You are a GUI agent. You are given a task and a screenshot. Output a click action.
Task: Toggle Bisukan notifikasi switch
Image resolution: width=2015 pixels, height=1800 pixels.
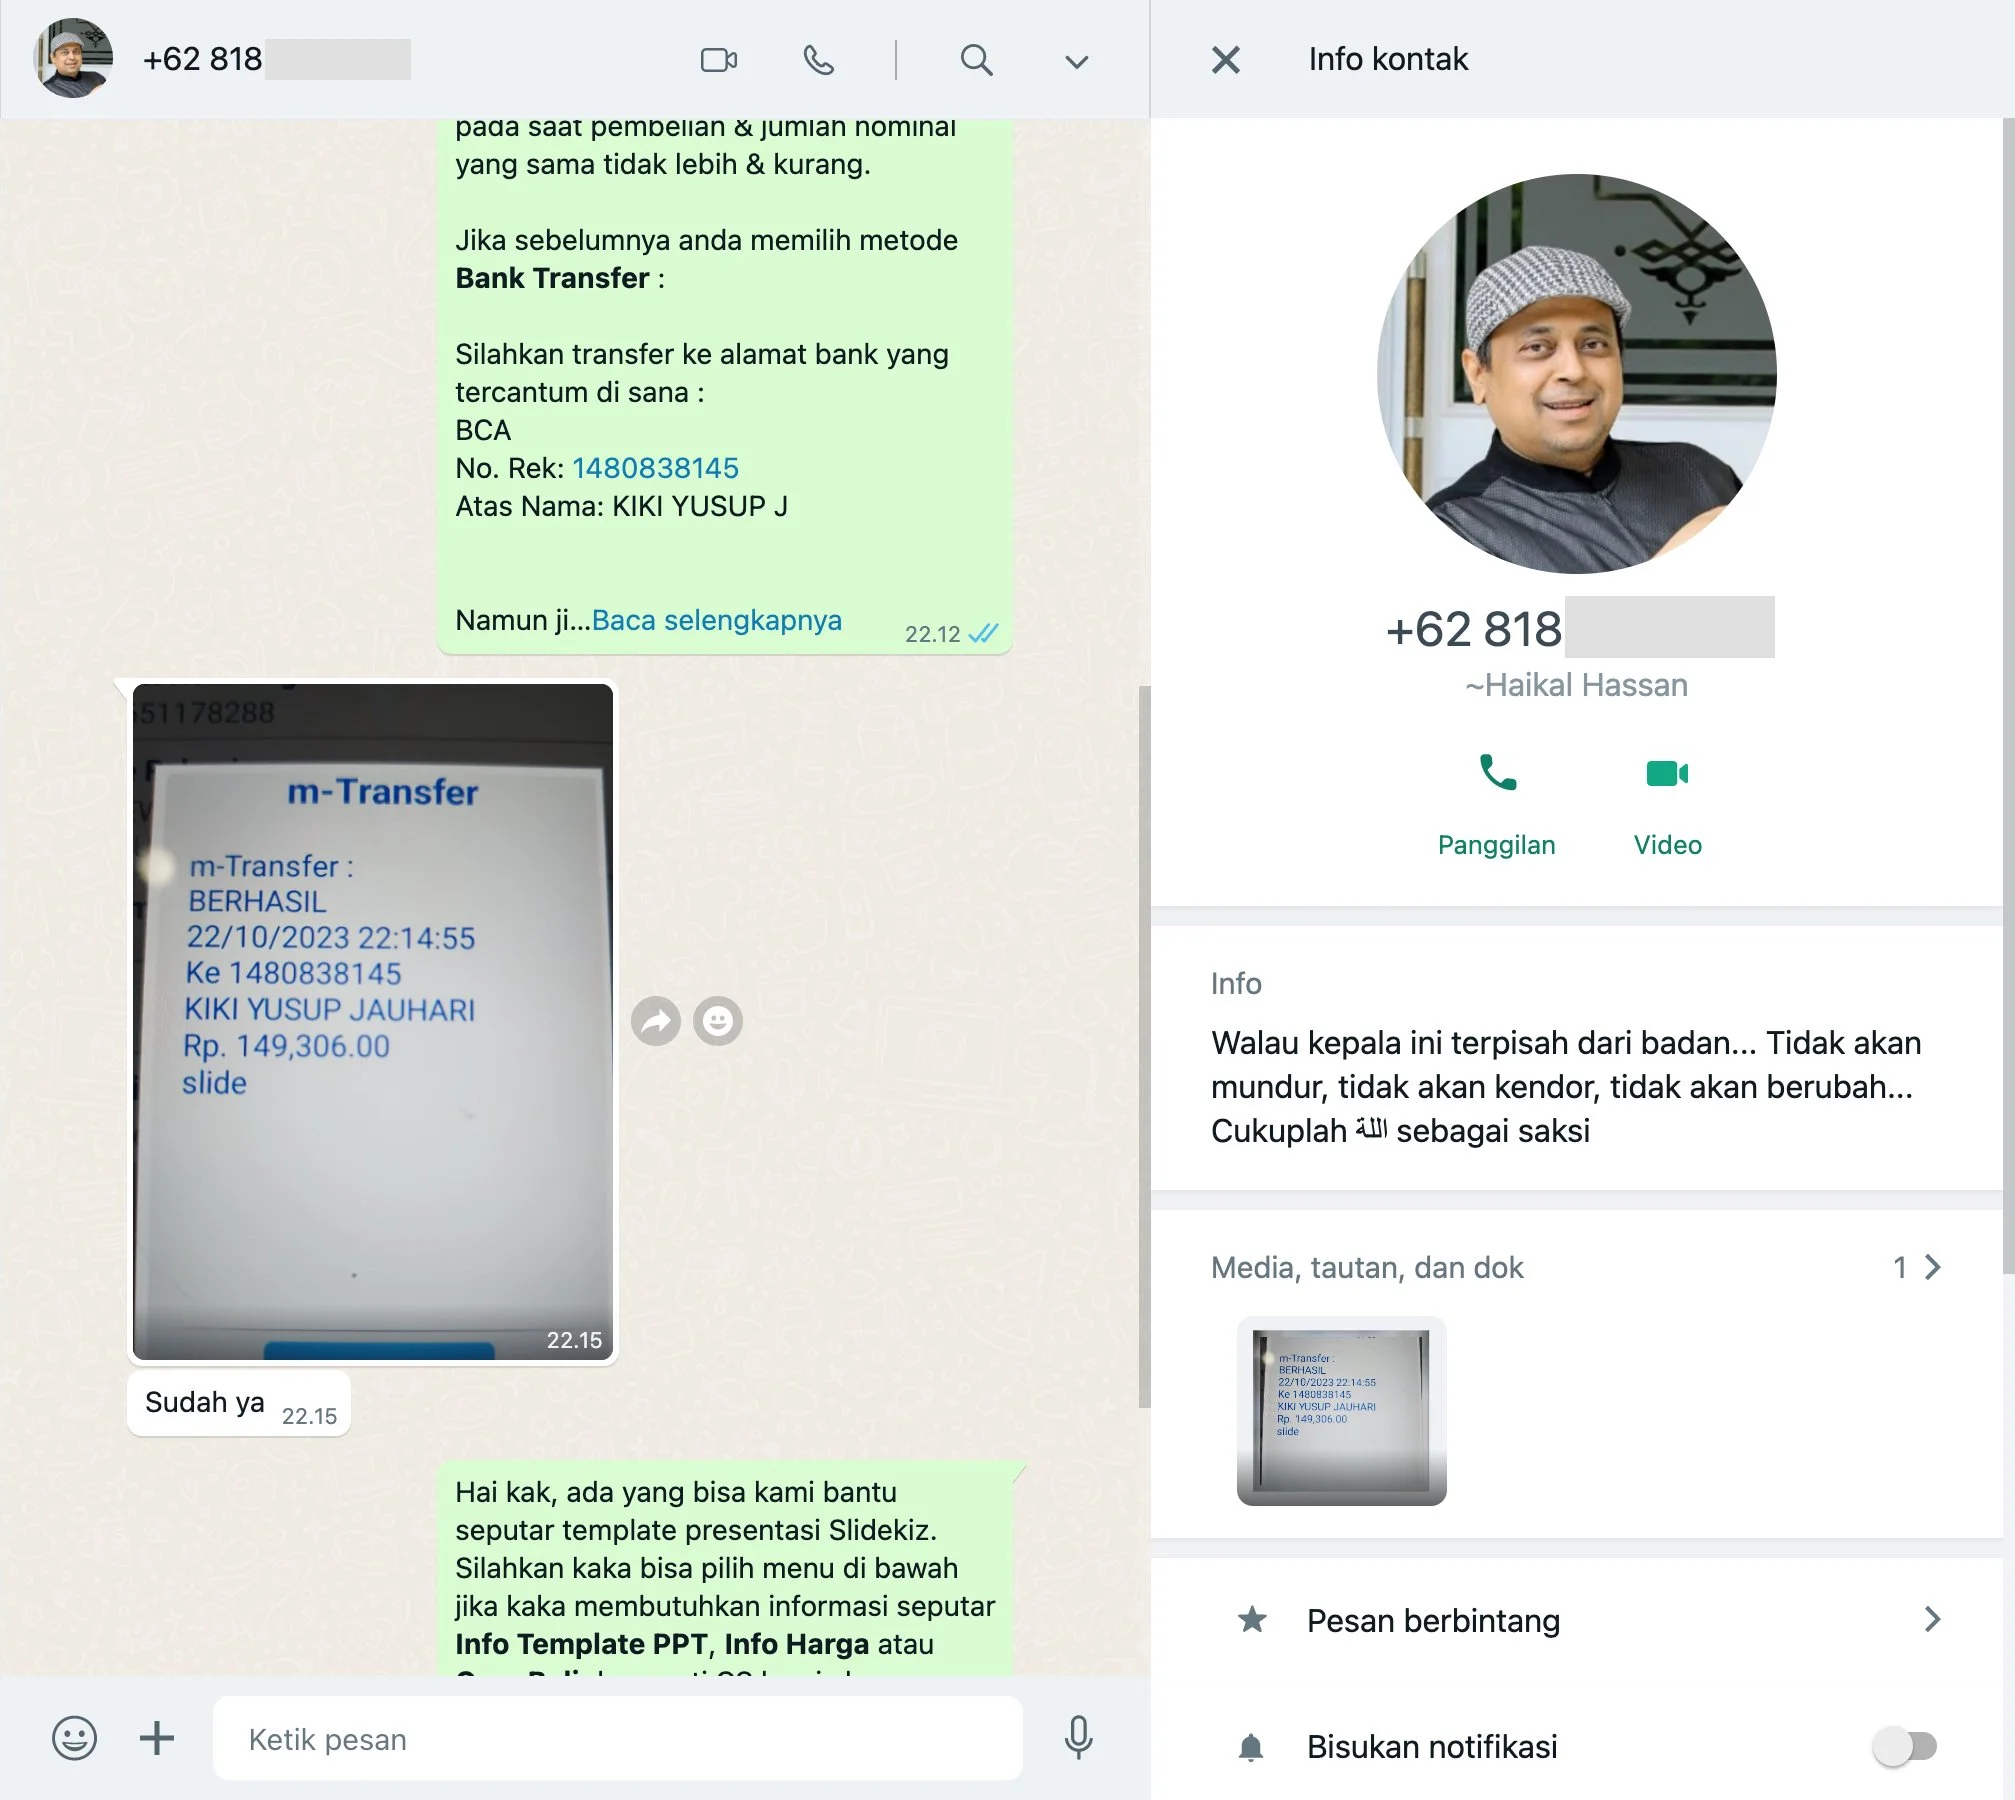coord(1904,1747)
